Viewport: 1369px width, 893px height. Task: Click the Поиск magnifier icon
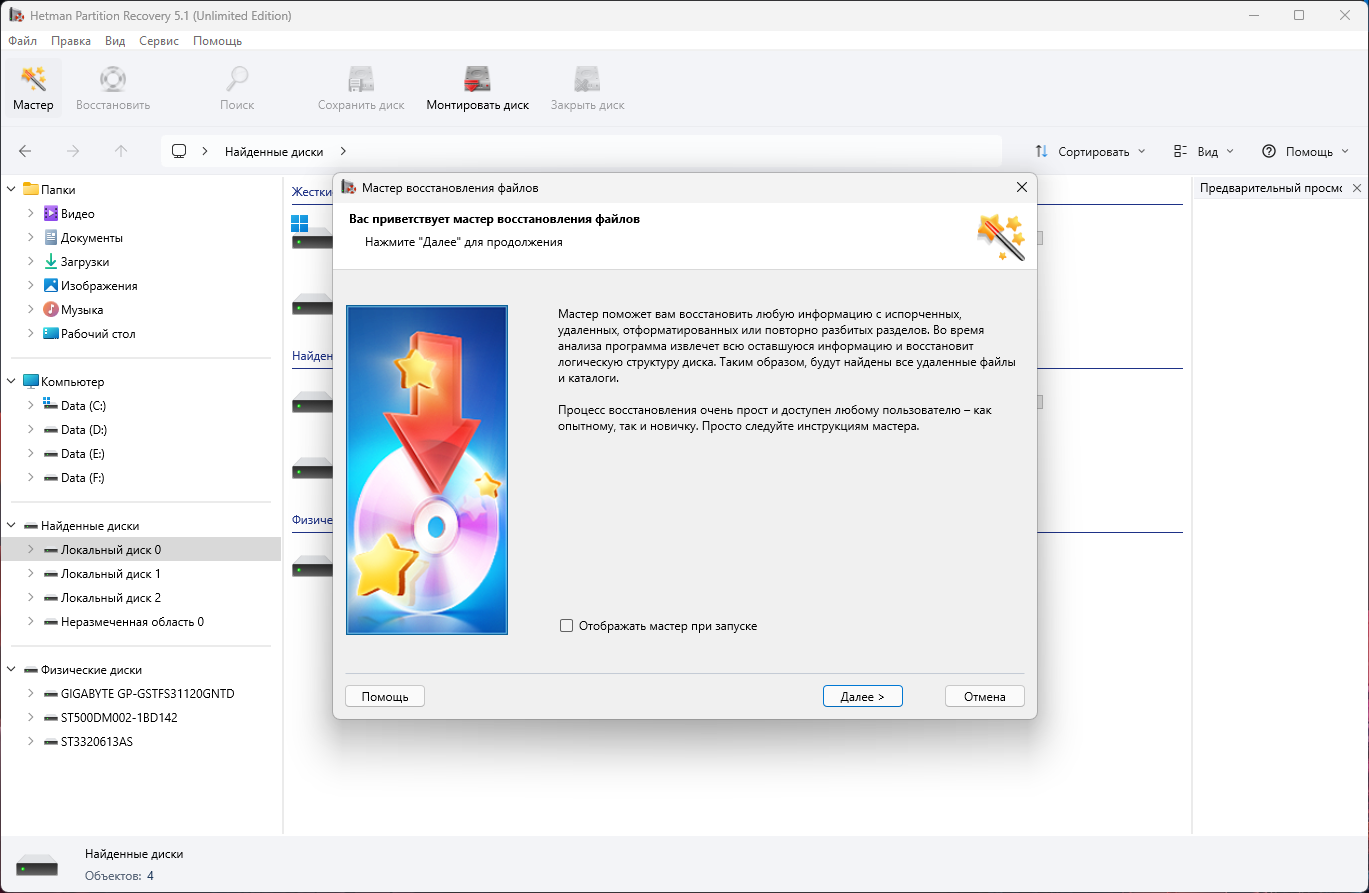[237, 79]
